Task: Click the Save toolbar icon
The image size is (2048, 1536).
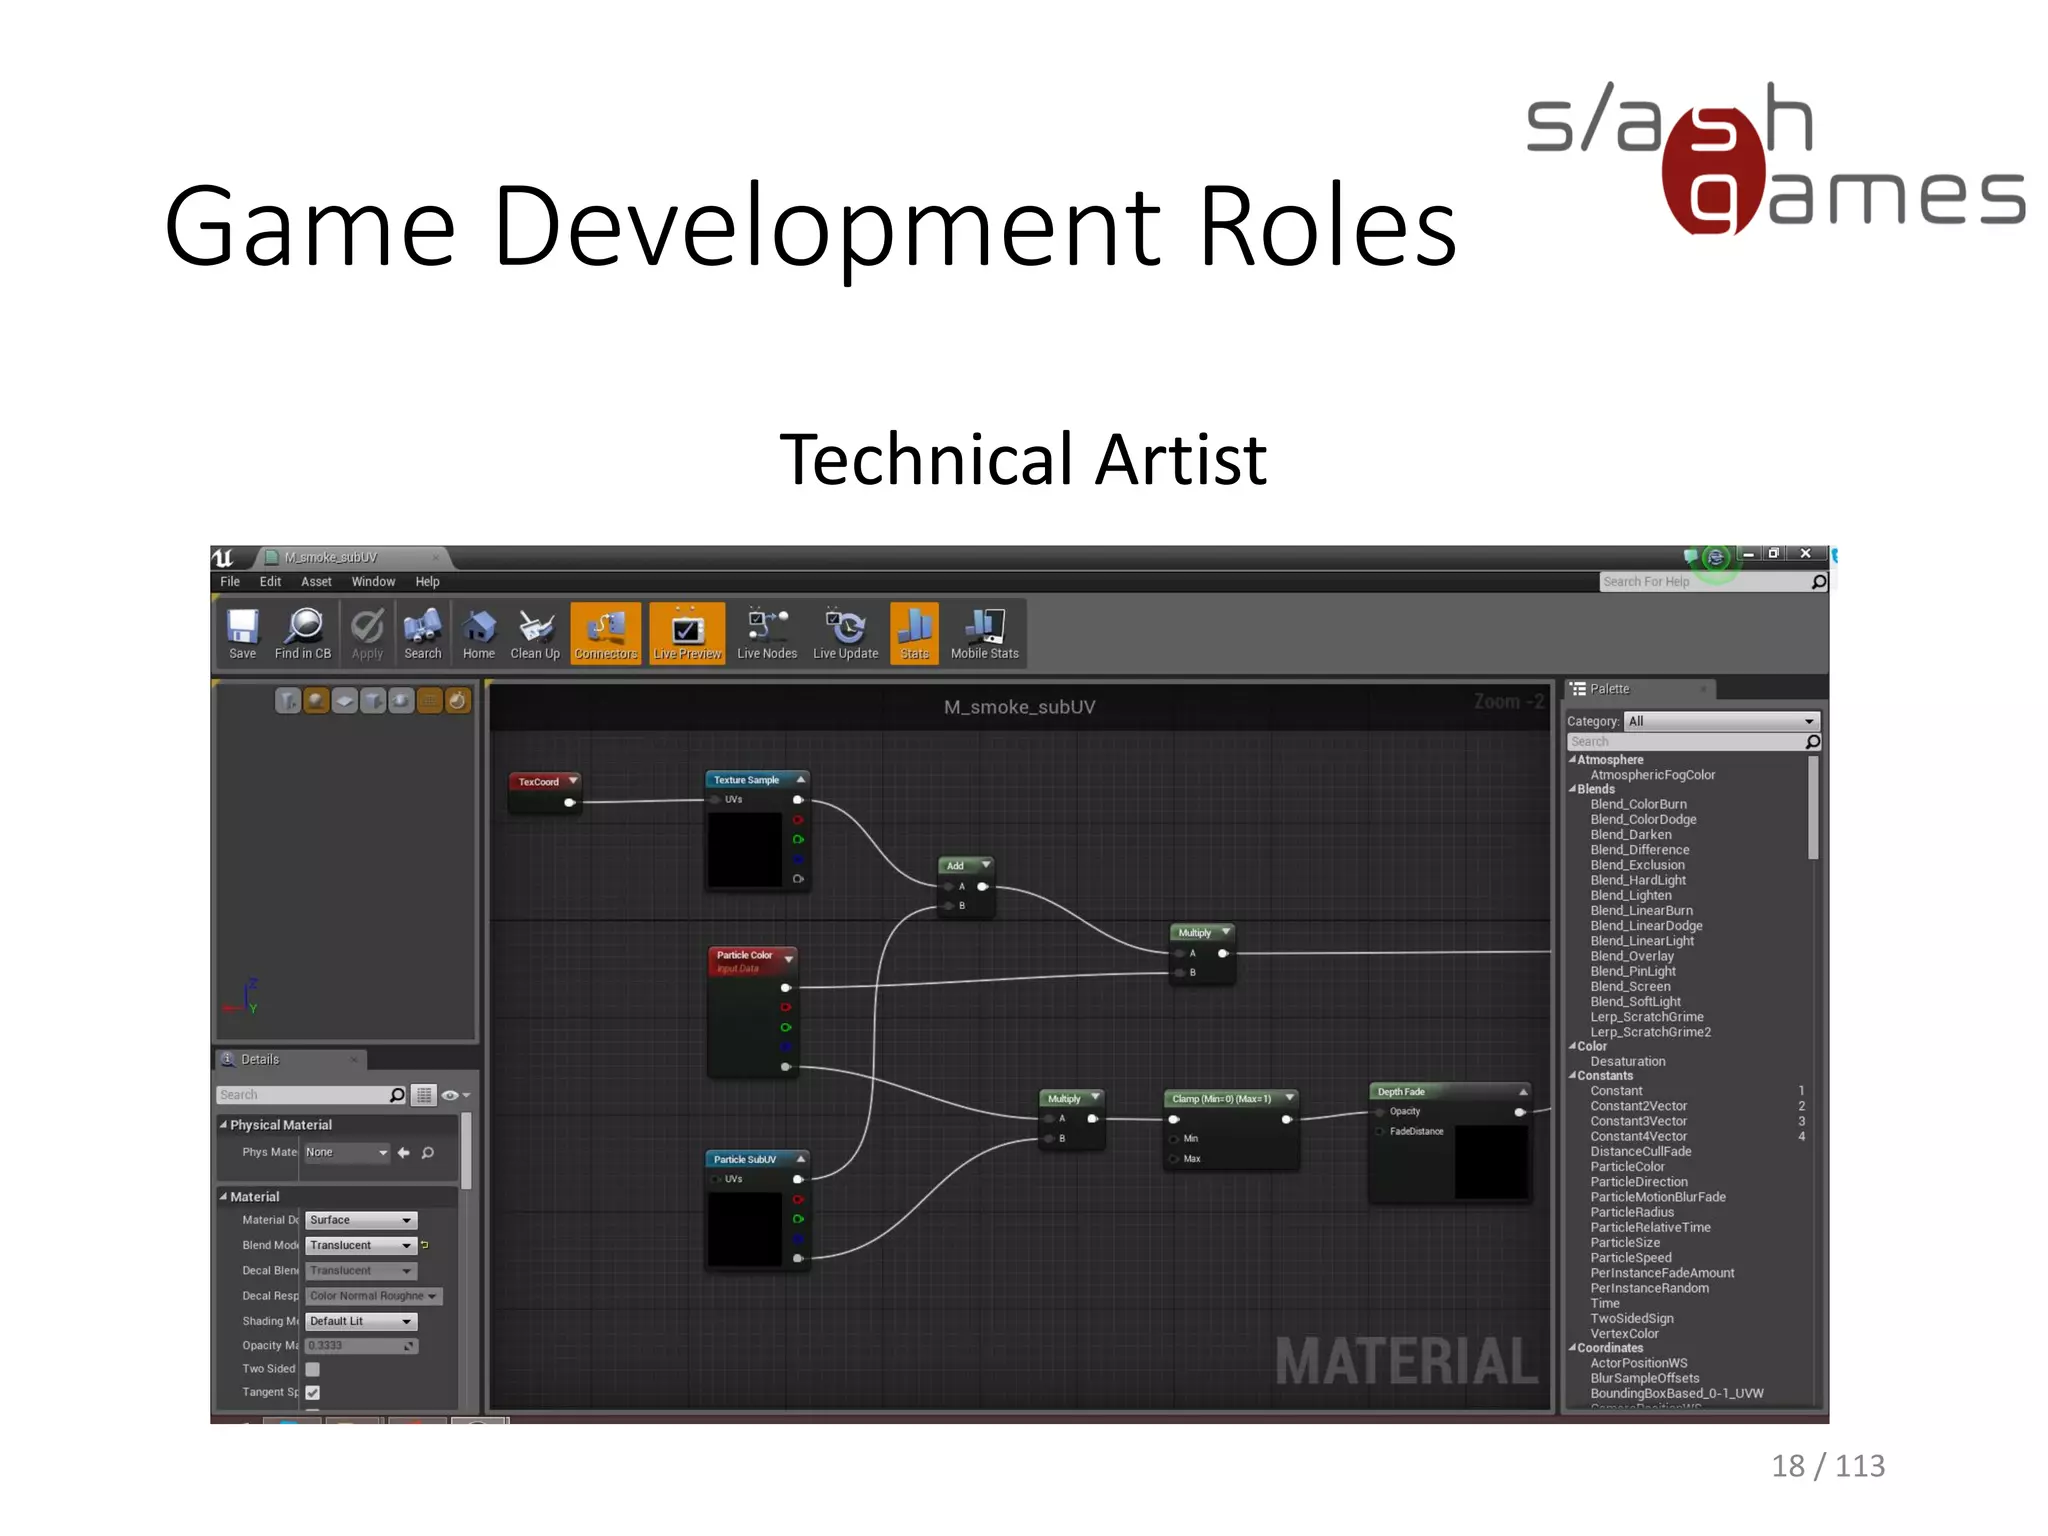Action: tap(242, 634)
